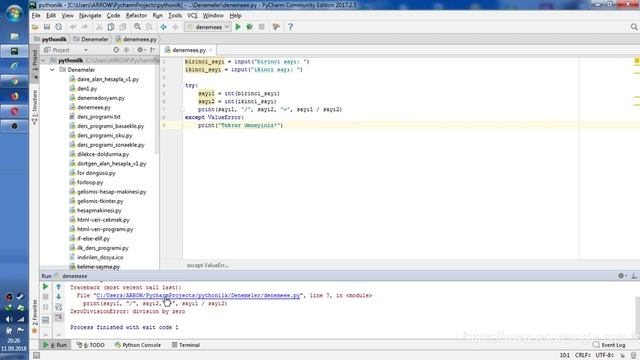This screenshot has height=360, width=640.
Task: Click the Up the Stack Trace arrow
Action: [x=58, y=287]
